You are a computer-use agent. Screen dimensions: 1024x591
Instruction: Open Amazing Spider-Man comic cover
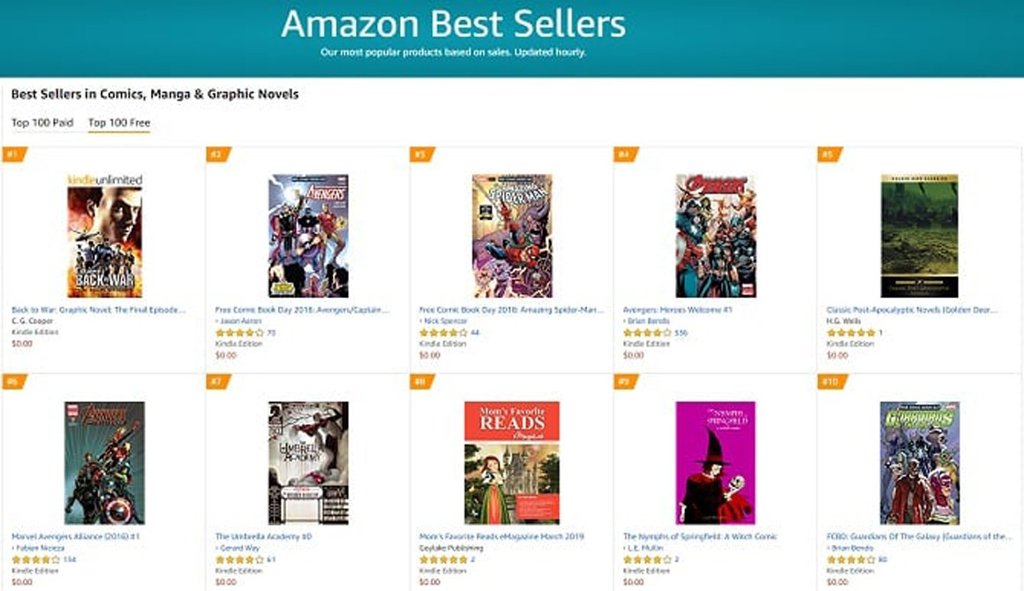pyautogui.click(x=511, y=236)
